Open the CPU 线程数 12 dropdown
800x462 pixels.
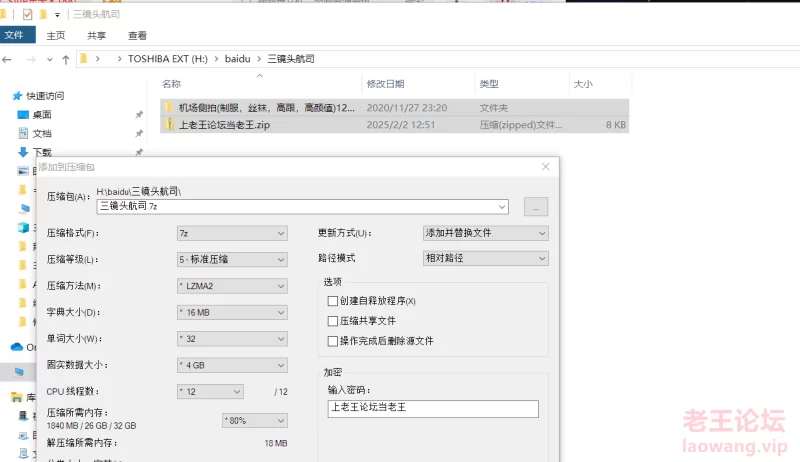click(x=210, y=392)
